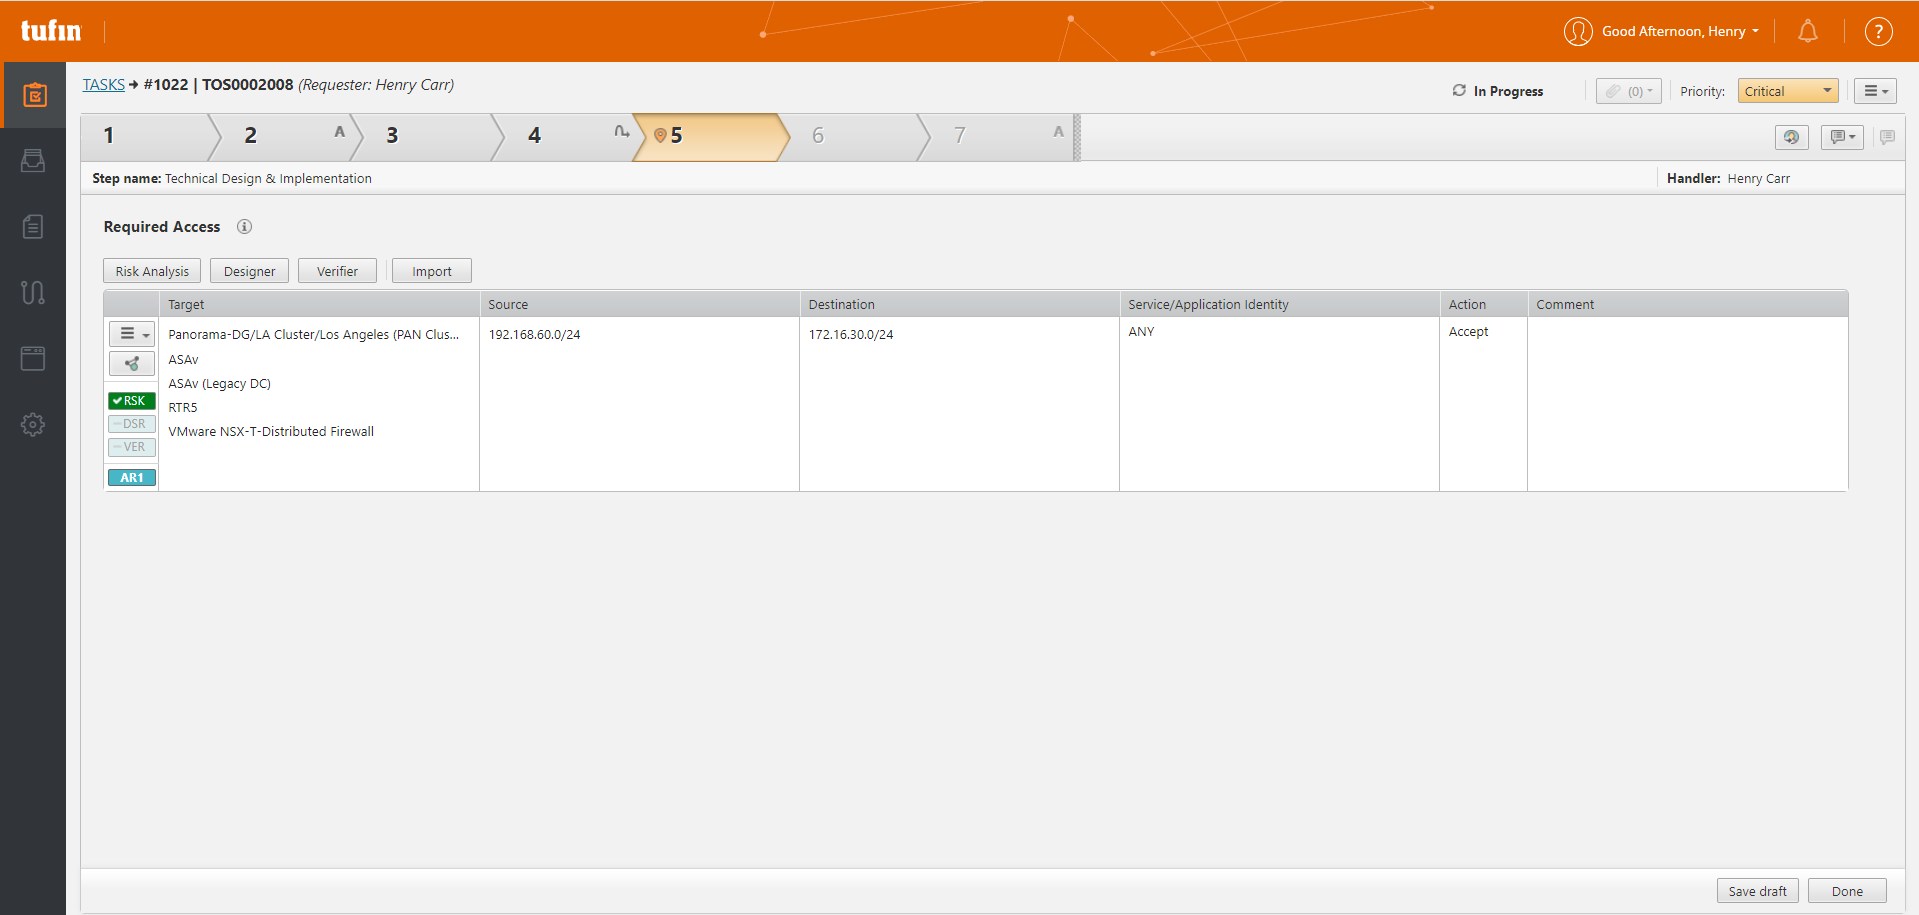Click the topology share icon in AR1
The height and width of the screenshot is (915, 1919).
point(132,363)
